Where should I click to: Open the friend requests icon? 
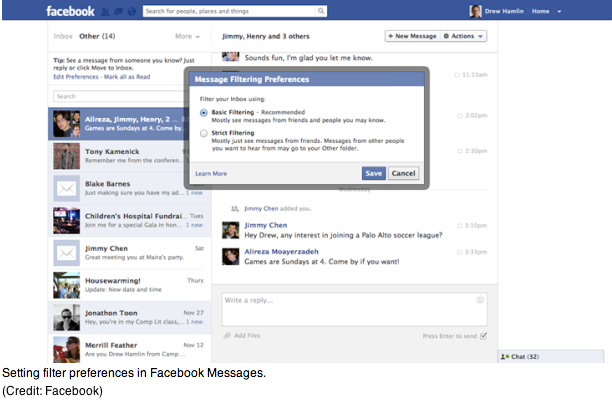coord(105,11)
